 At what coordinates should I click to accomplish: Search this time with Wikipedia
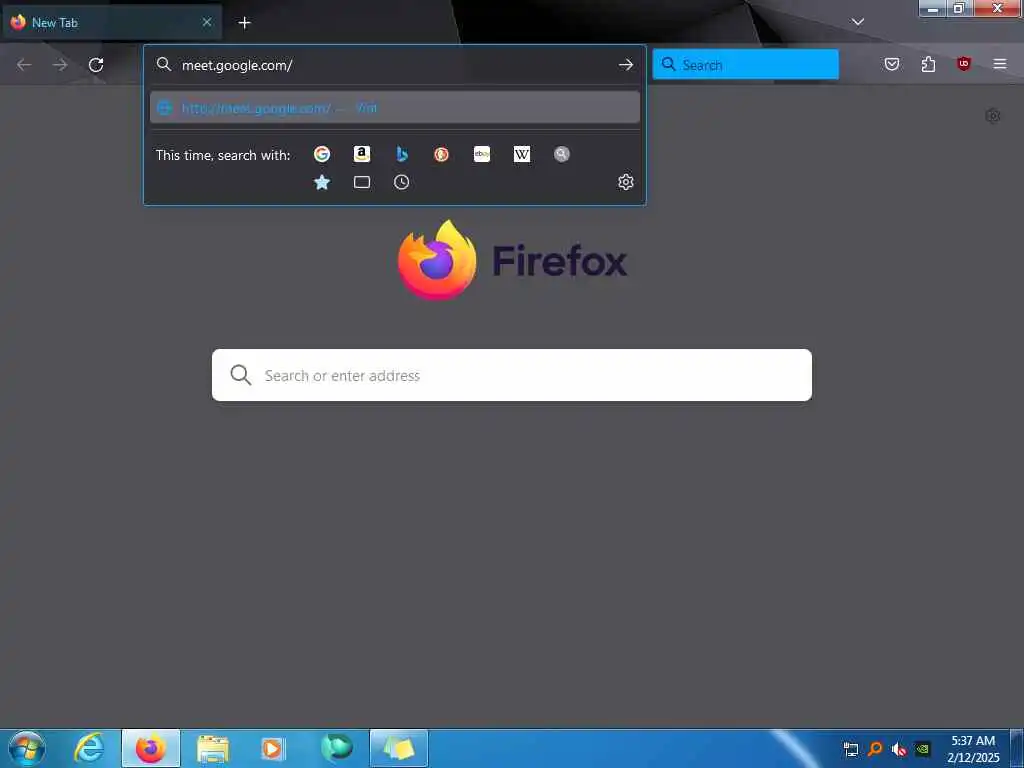pos(522,154)
